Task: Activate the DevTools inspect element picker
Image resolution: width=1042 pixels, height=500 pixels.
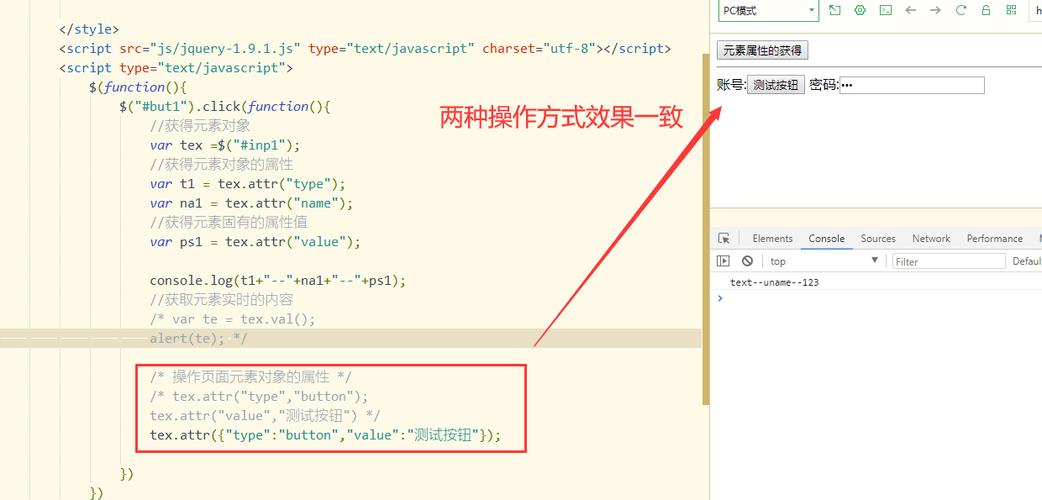Action: (724, 238)
